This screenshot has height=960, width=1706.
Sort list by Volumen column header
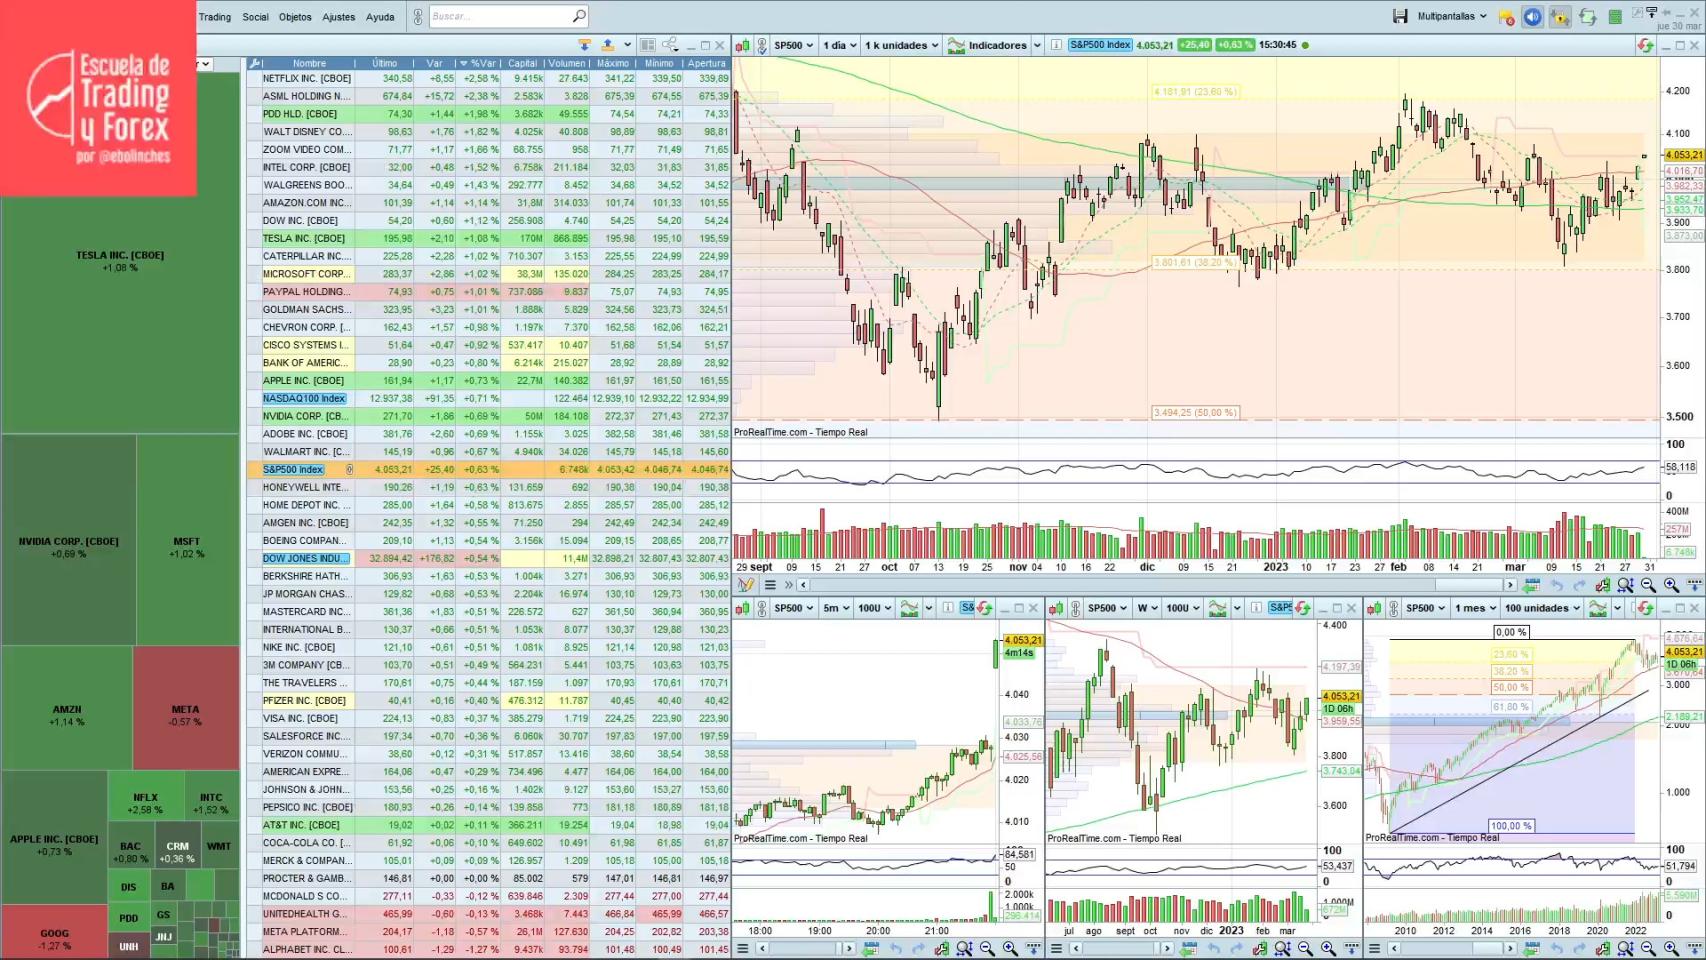[567, 63]
